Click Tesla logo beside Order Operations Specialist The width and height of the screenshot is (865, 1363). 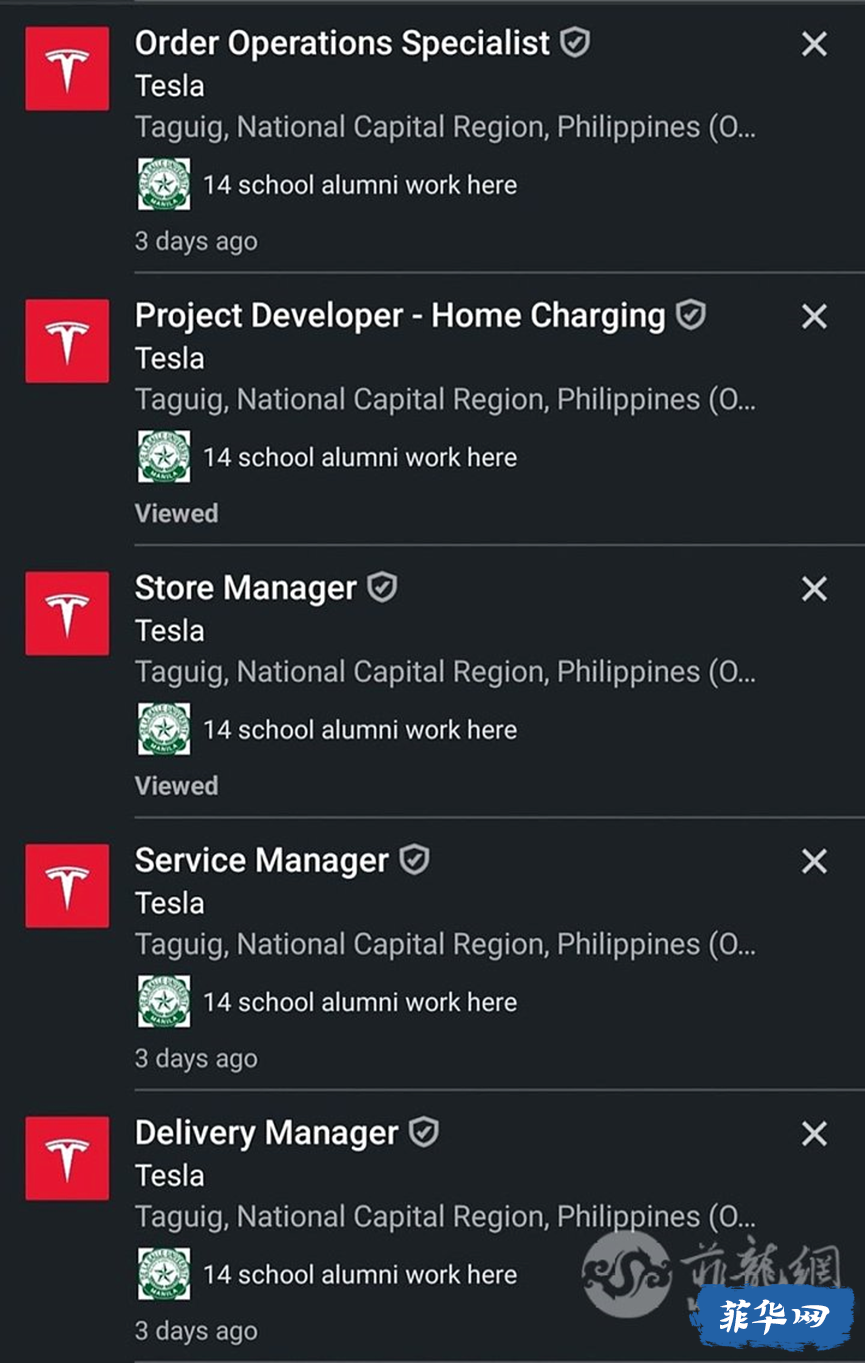click(x=67, y=68)
